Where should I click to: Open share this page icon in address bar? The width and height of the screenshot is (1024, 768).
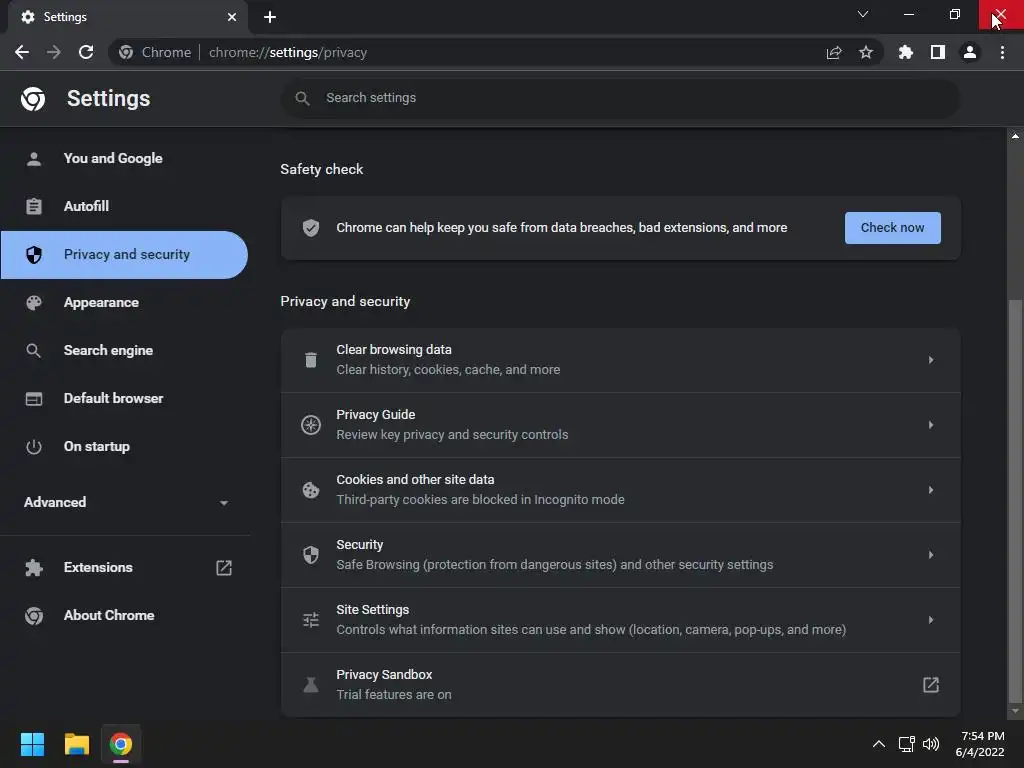(834, 52)
